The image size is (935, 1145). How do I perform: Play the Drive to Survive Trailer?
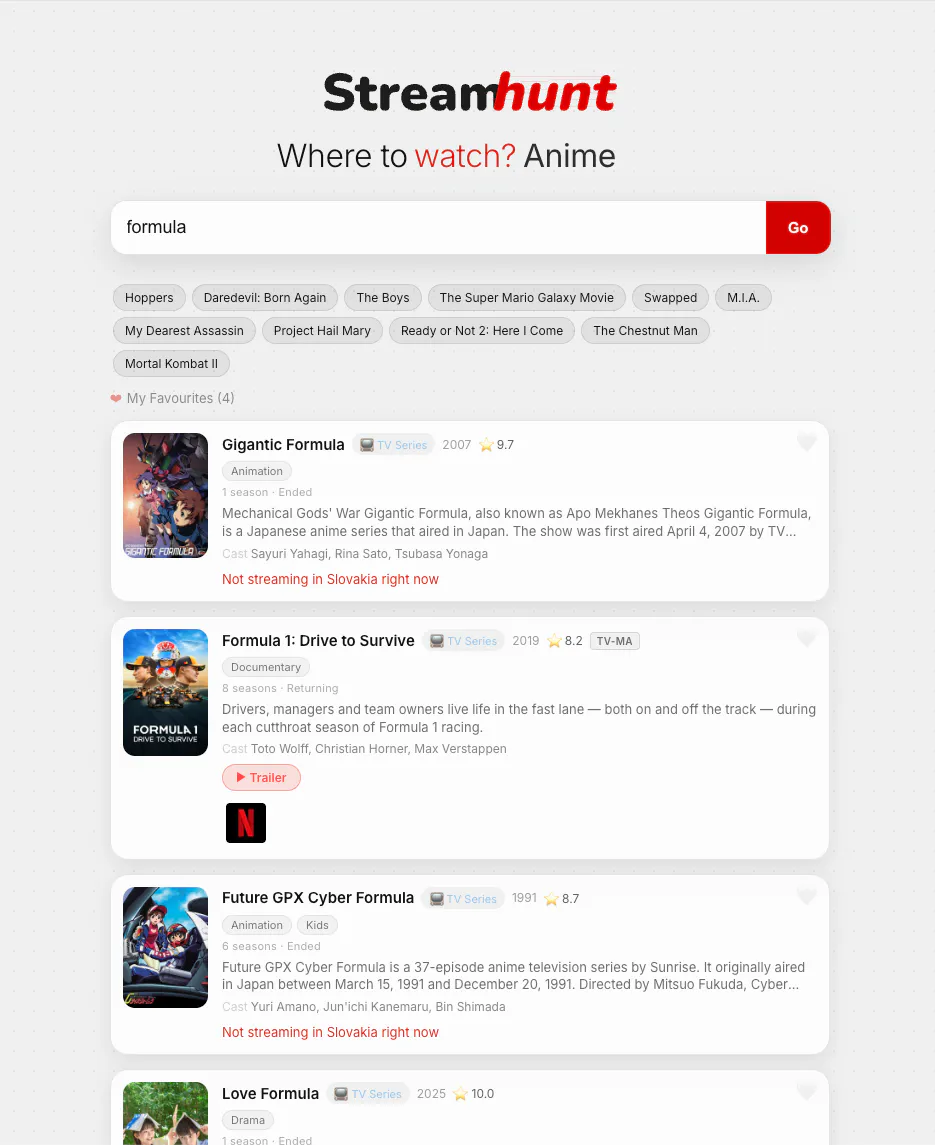262,778
